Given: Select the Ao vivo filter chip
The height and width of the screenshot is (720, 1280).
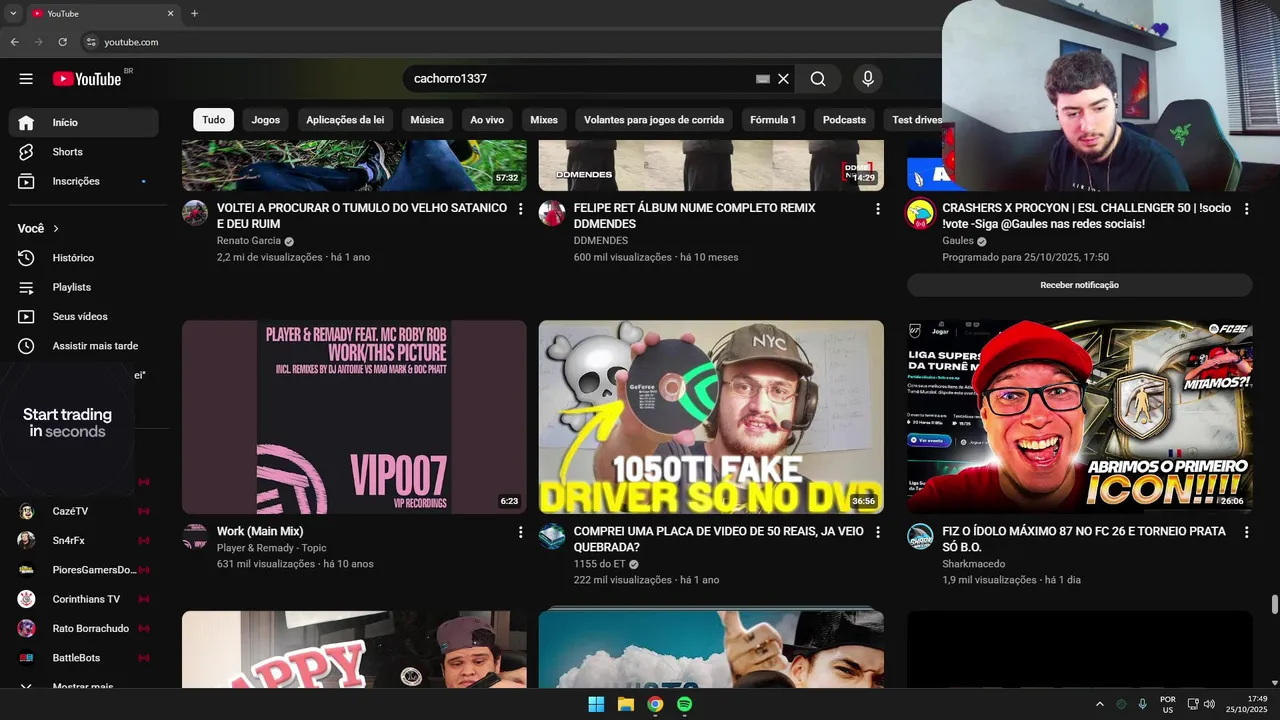Looking at the screenshot, I should 487,120.
